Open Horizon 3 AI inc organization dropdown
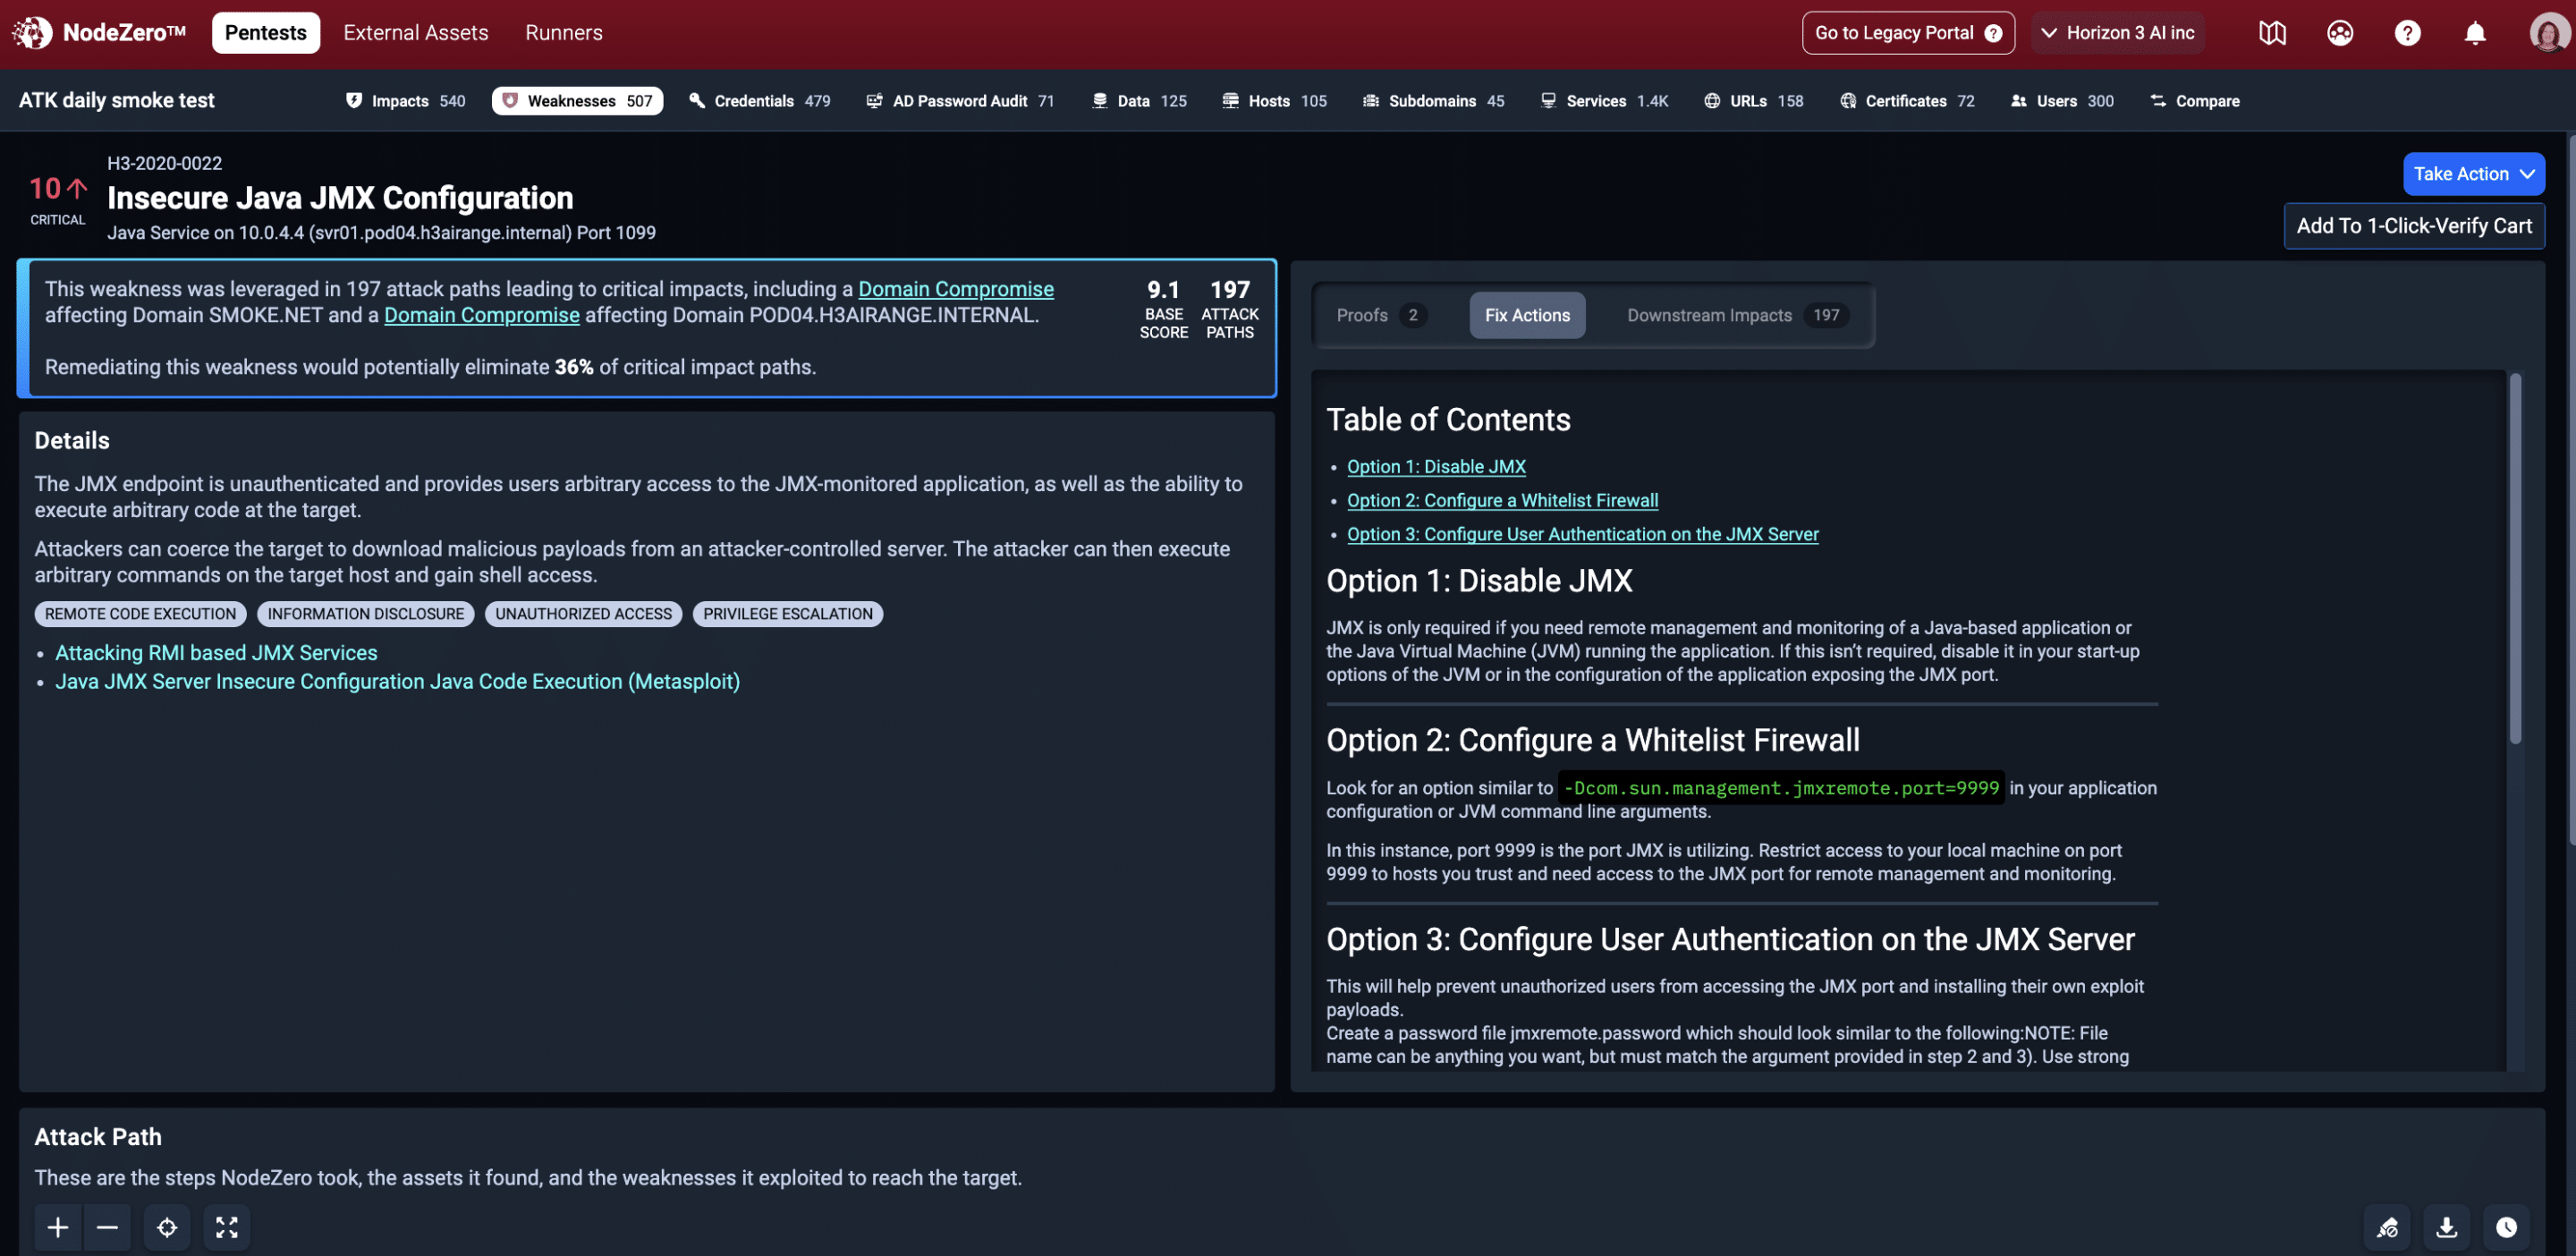The image size is (2576, 1256). pyautogui.click(x=2117, y=33)
